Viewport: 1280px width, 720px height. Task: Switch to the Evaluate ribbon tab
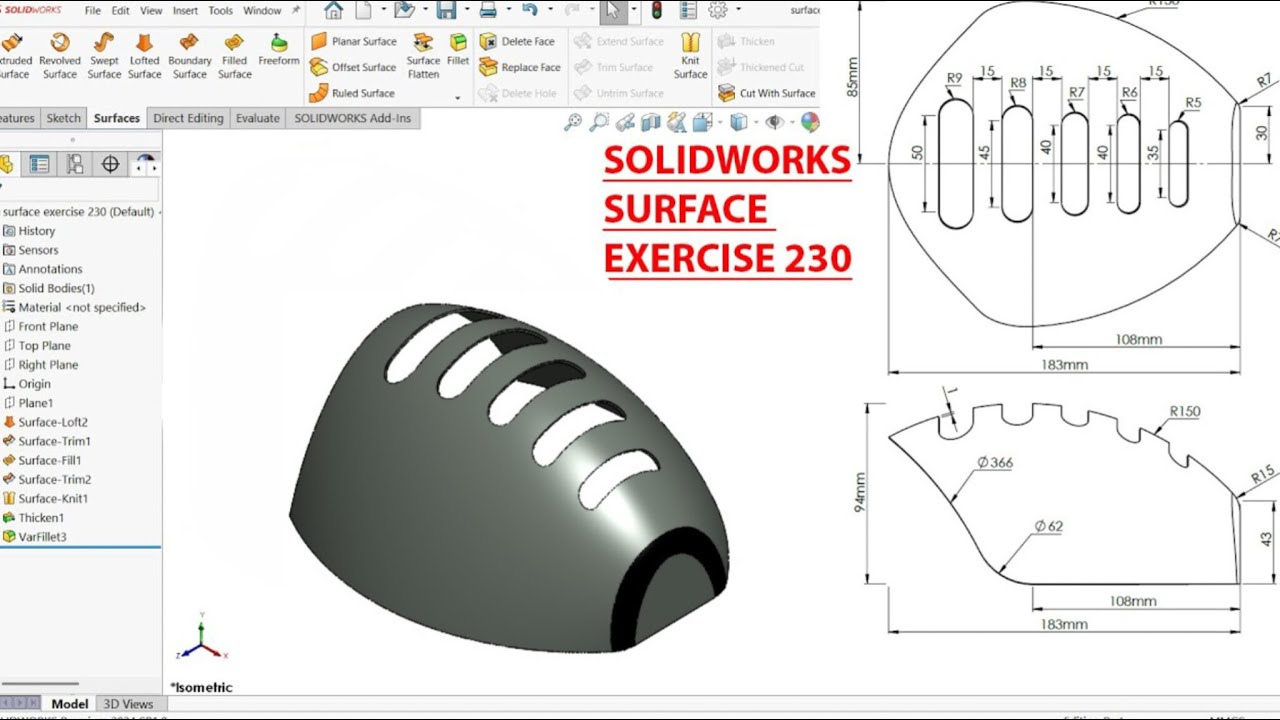(x=258, y=118)
